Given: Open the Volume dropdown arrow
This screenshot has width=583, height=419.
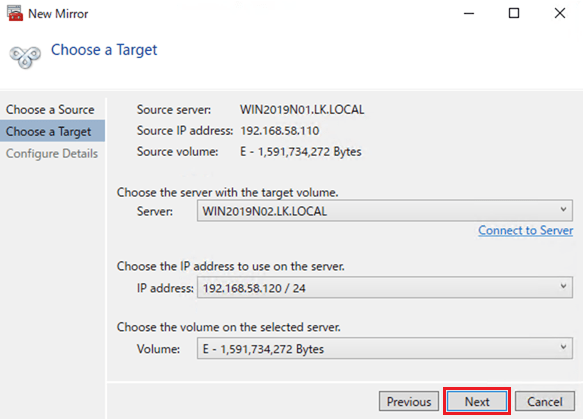Looking at the screenshot, I should tap(563, 347).
